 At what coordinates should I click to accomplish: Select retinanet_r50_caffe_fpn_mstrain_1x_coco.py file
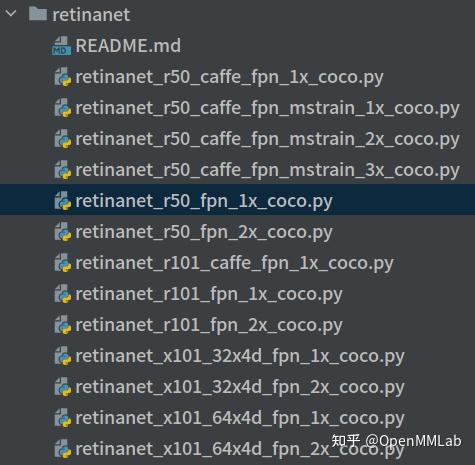click(268, 109)
